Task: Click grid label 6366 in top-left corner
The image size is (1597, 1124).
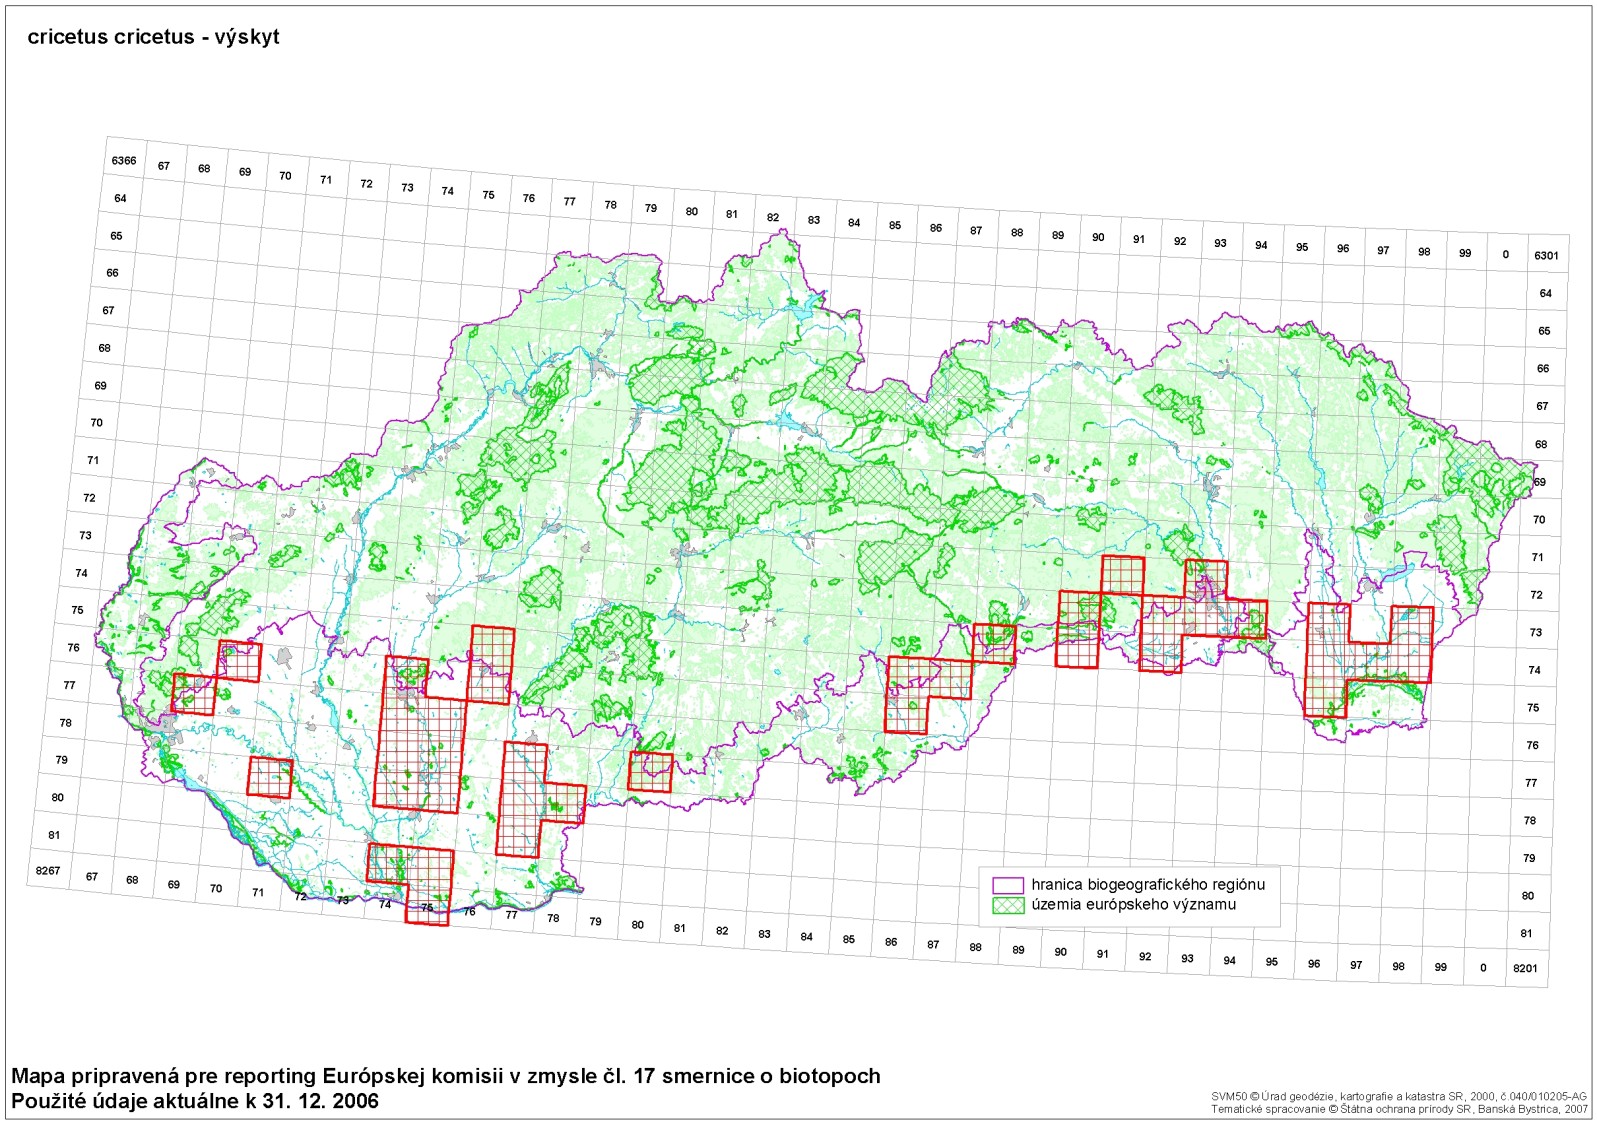Action: click(x=124, y=161)
